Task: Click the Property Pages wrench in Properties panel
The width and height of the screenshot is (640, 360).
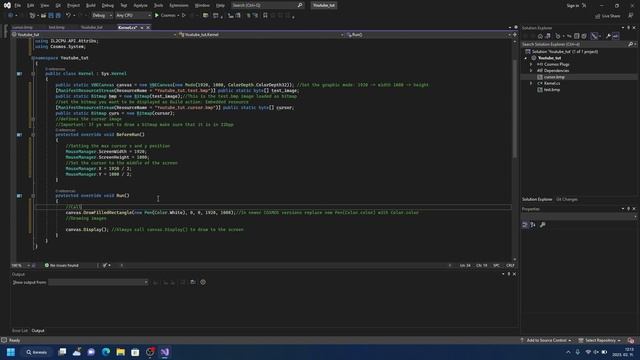Action: point(543,225)
